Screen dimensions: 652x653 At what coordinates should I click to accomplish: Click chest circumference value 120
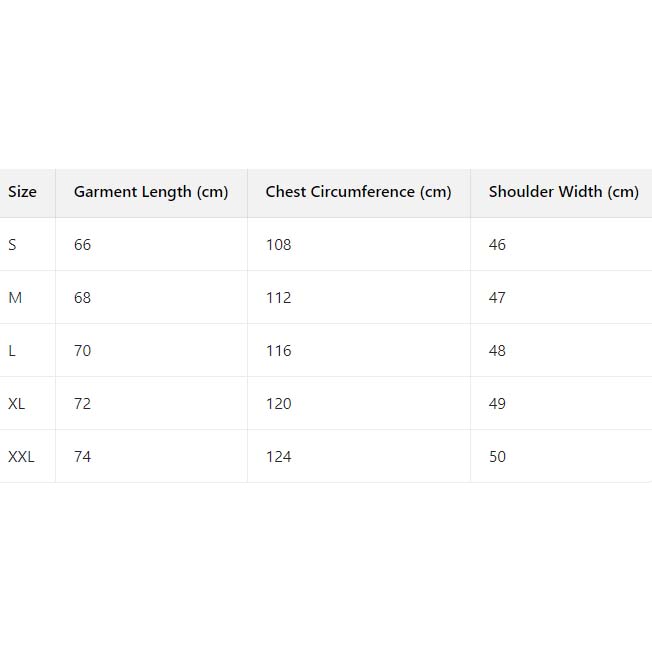[278, 404]
